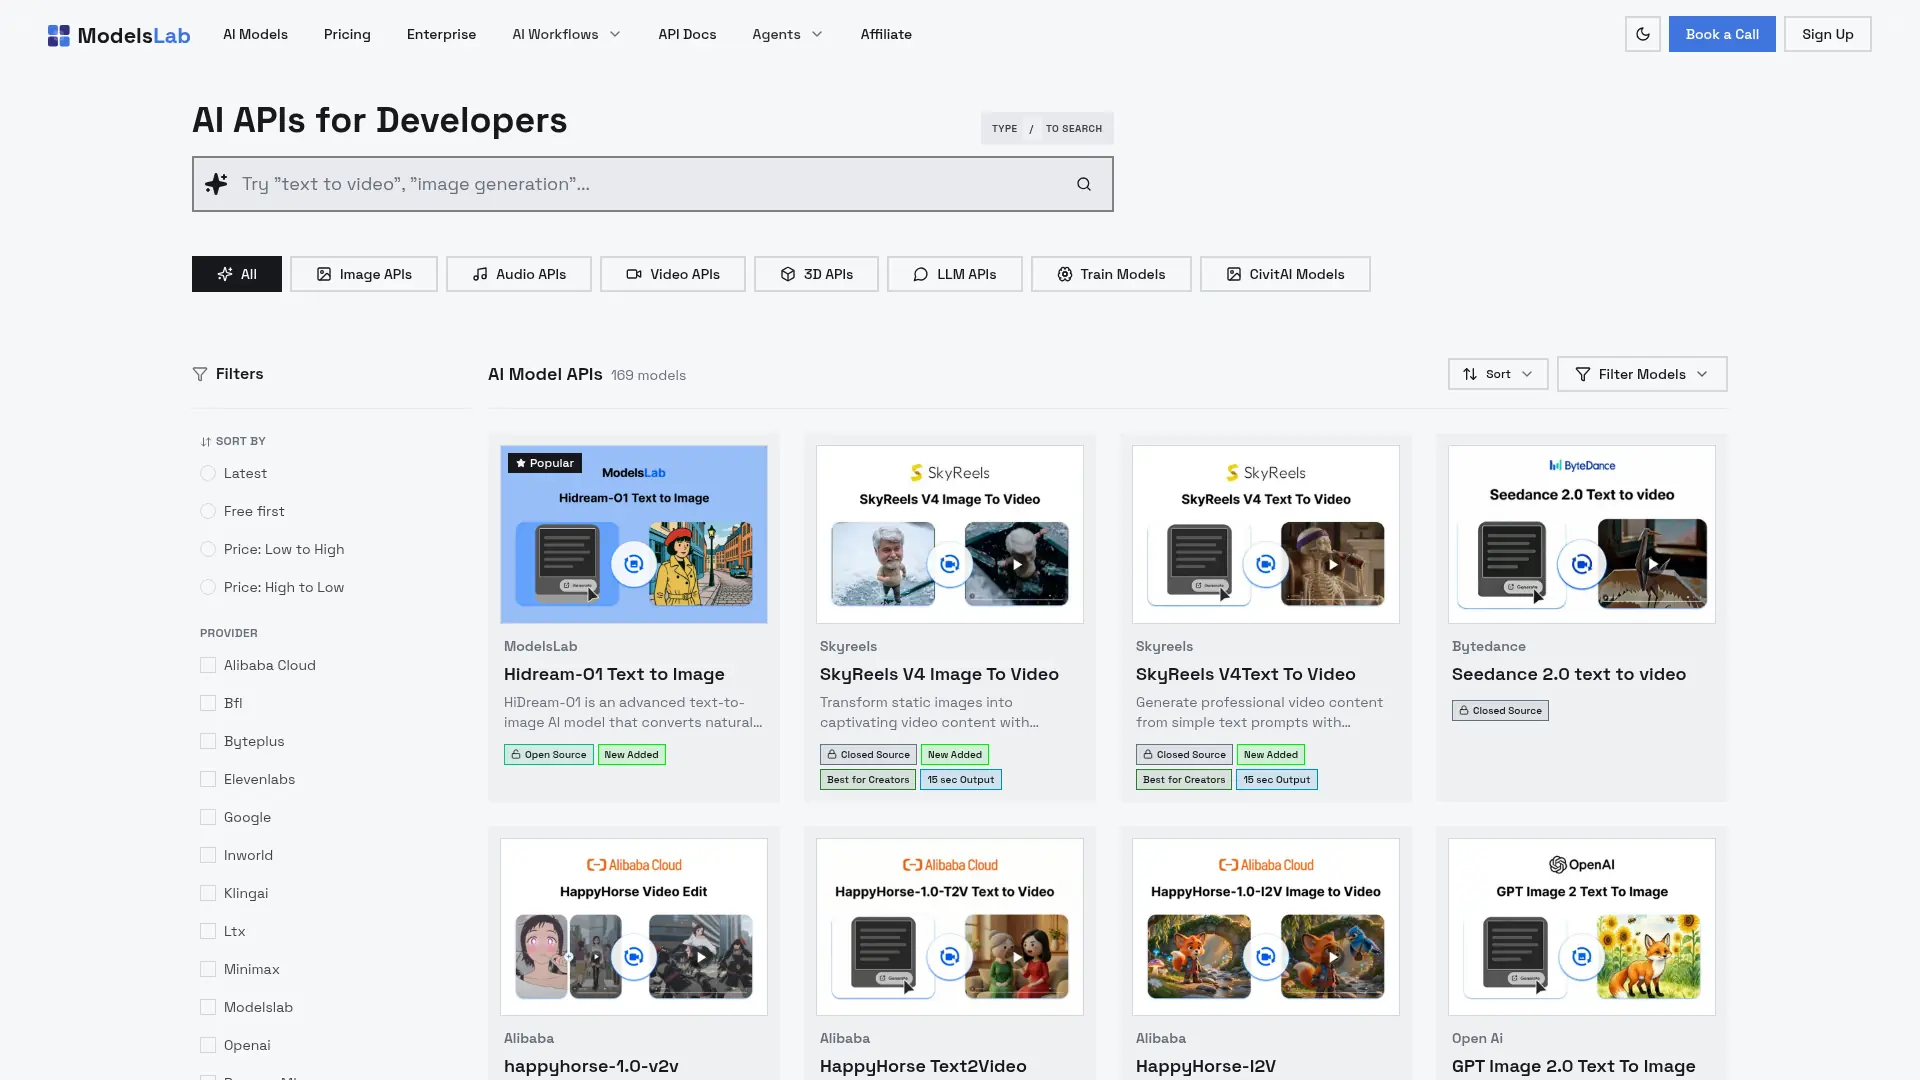Open Hidream-01 Text to Image title link
Viewport: 1920px width, 1080px height.
614,675
